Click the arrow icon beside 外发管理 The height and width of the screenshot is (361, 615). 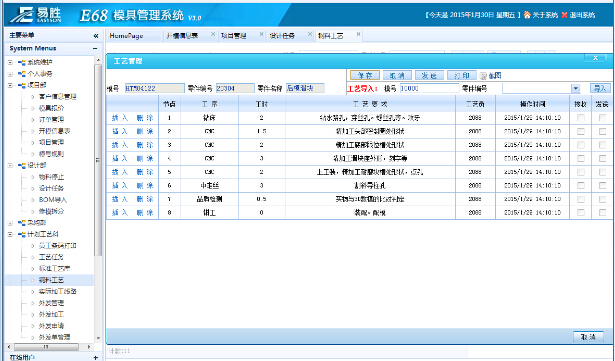pos(33,303)
